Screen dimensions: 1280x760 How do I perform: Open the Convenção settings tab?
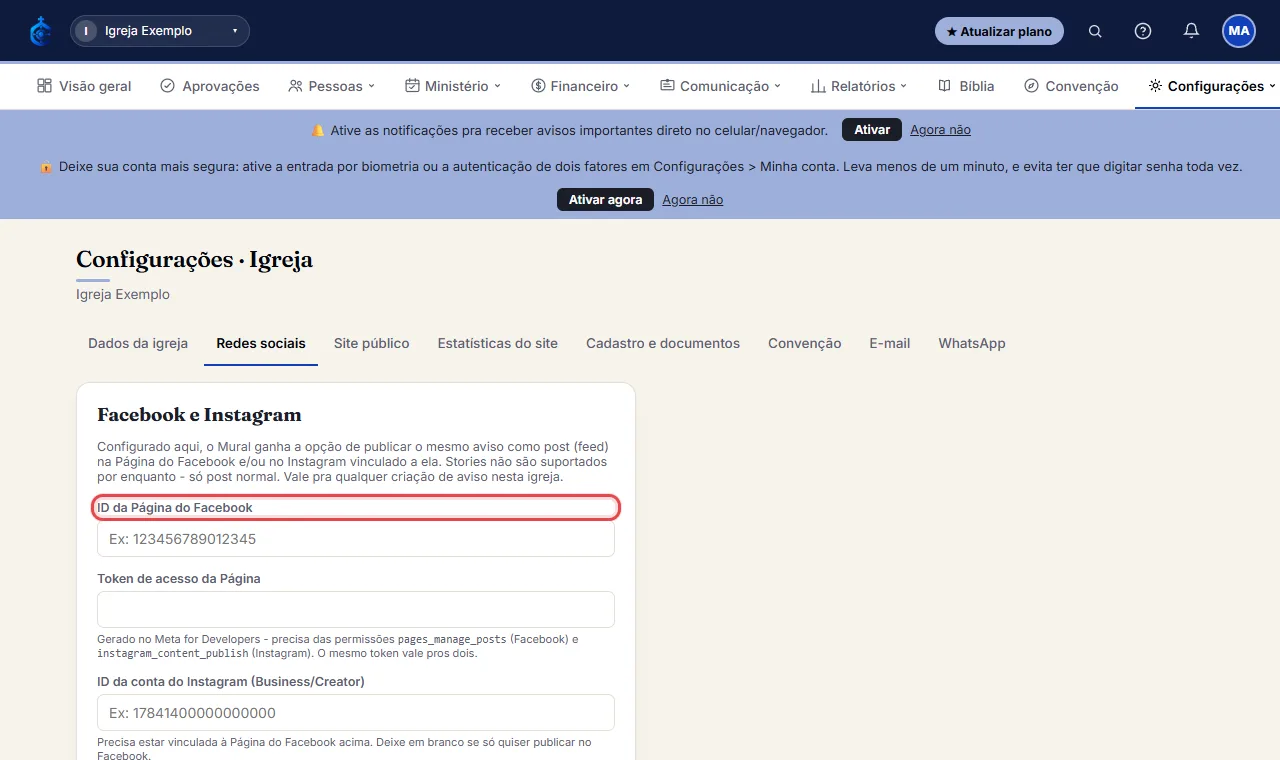click(805, 343)
